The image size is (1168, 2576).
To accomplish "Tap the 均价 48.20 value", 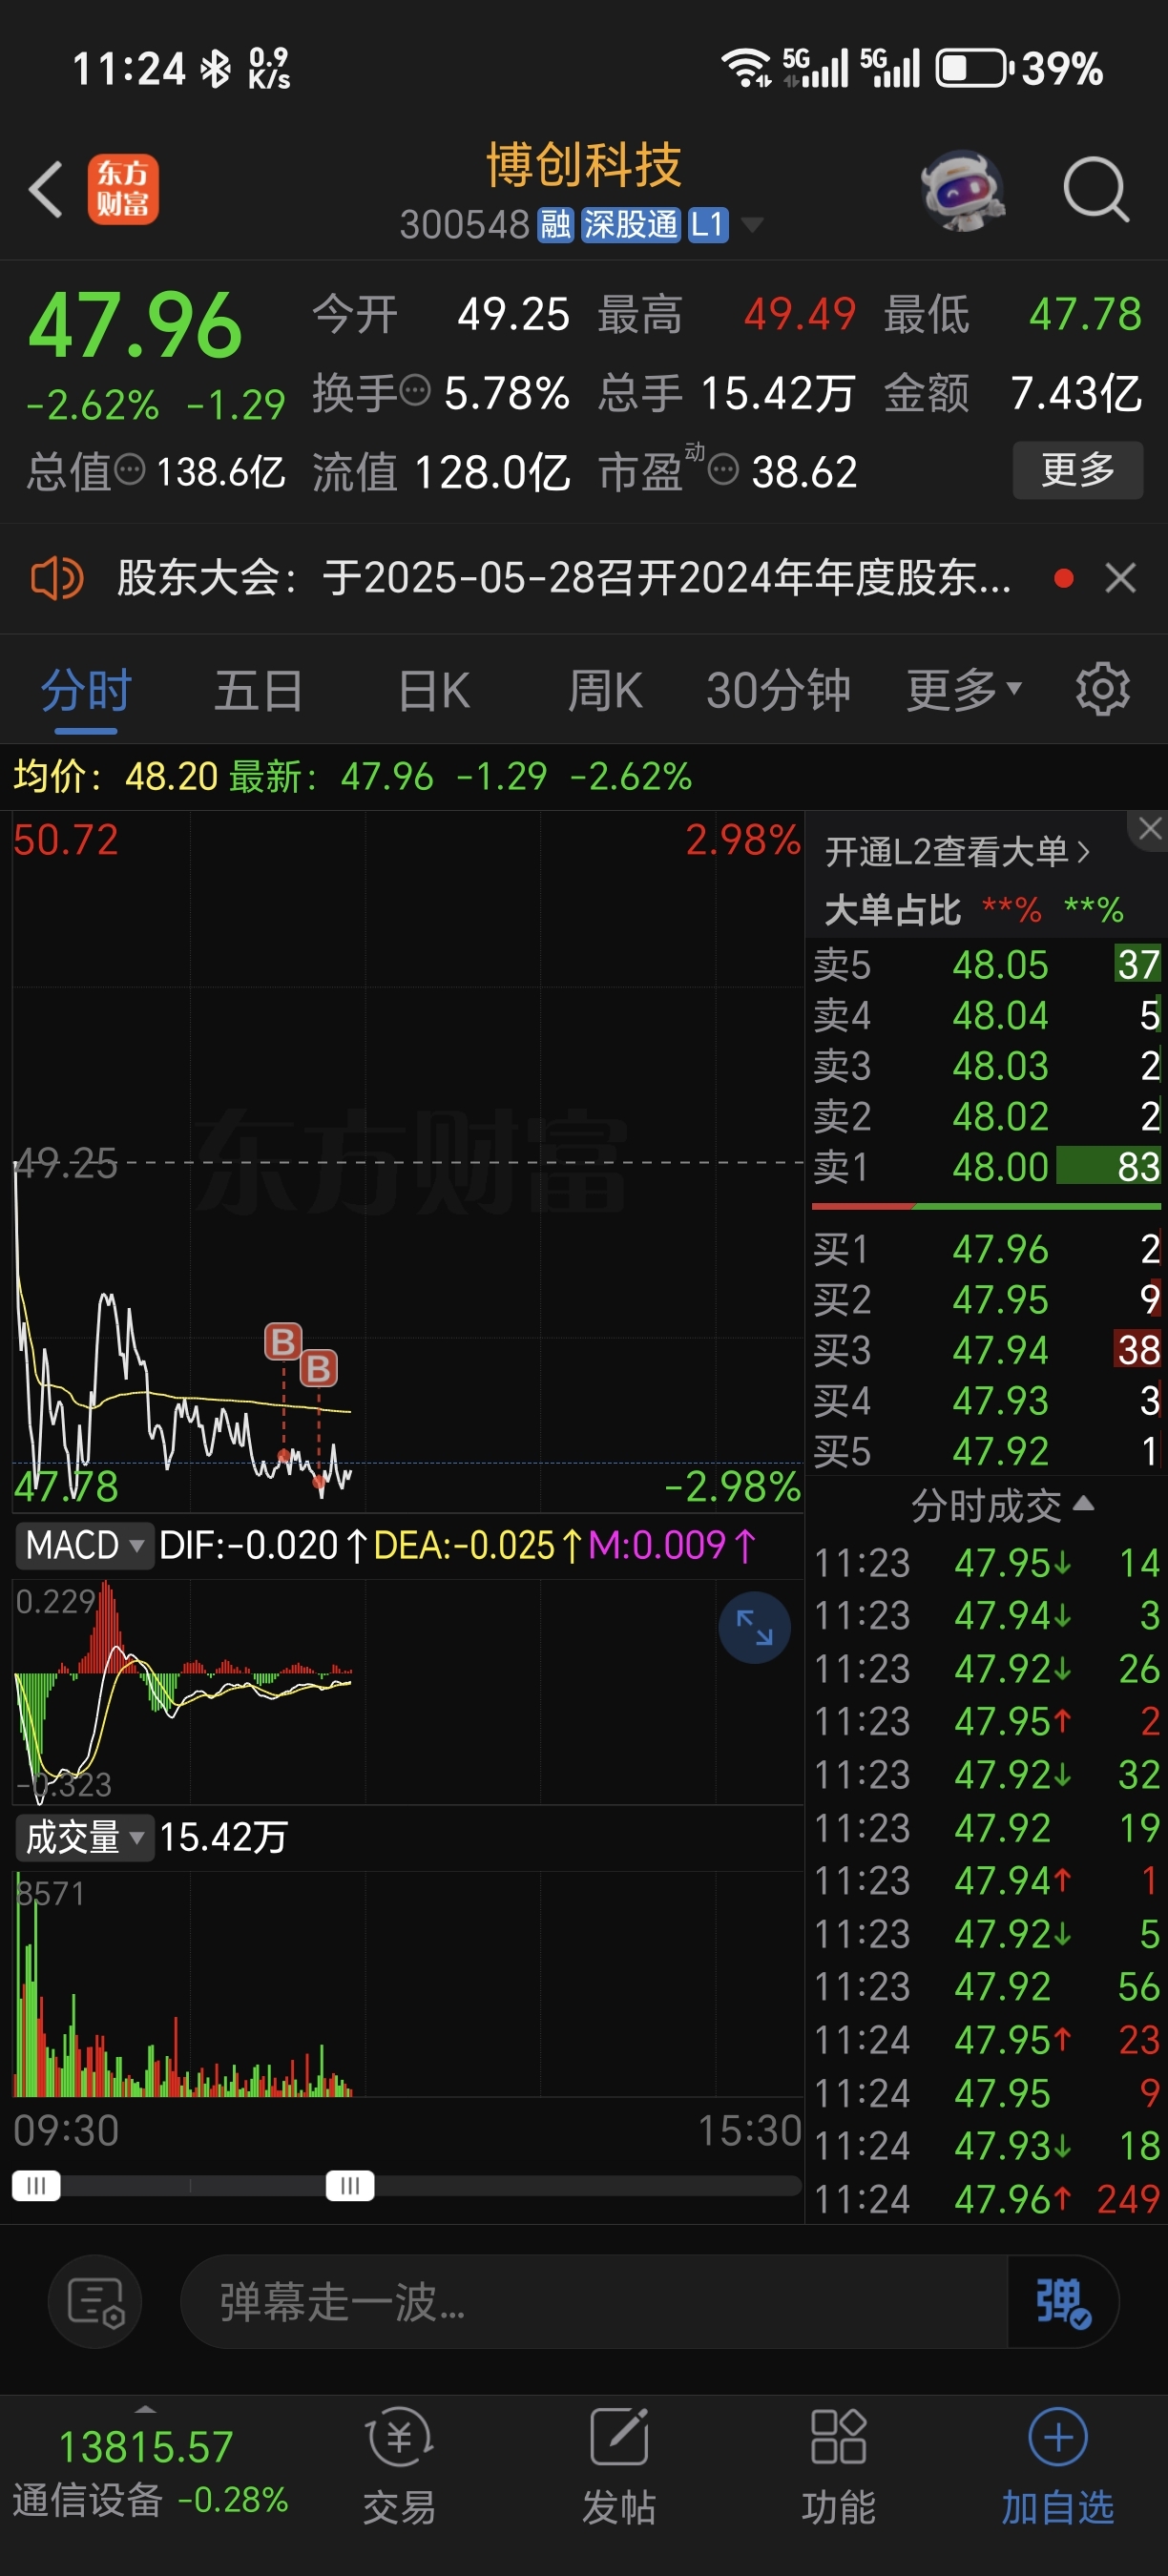I will [117, 776].
